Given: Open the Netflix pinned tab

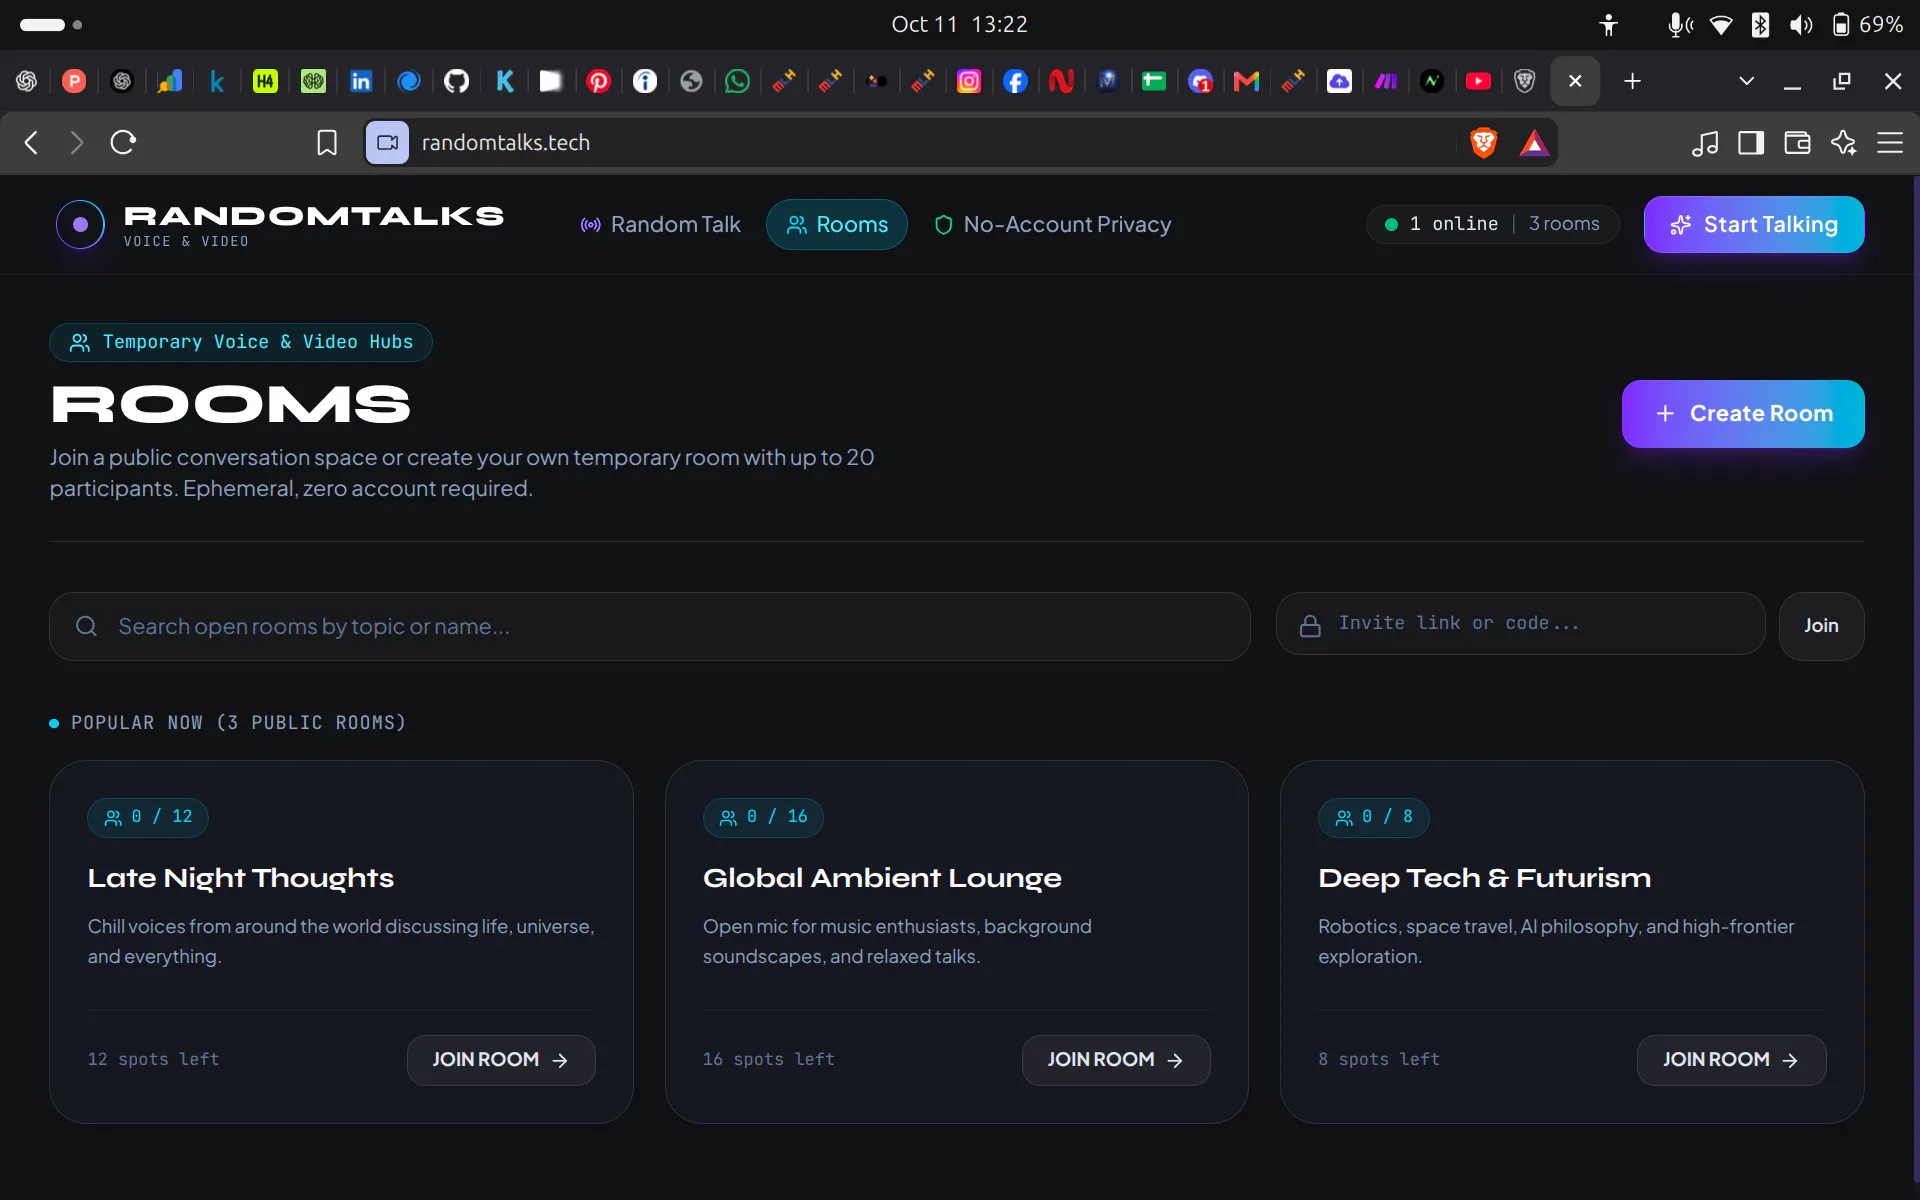Looking at the screenshot, I should click(1061, 81).
